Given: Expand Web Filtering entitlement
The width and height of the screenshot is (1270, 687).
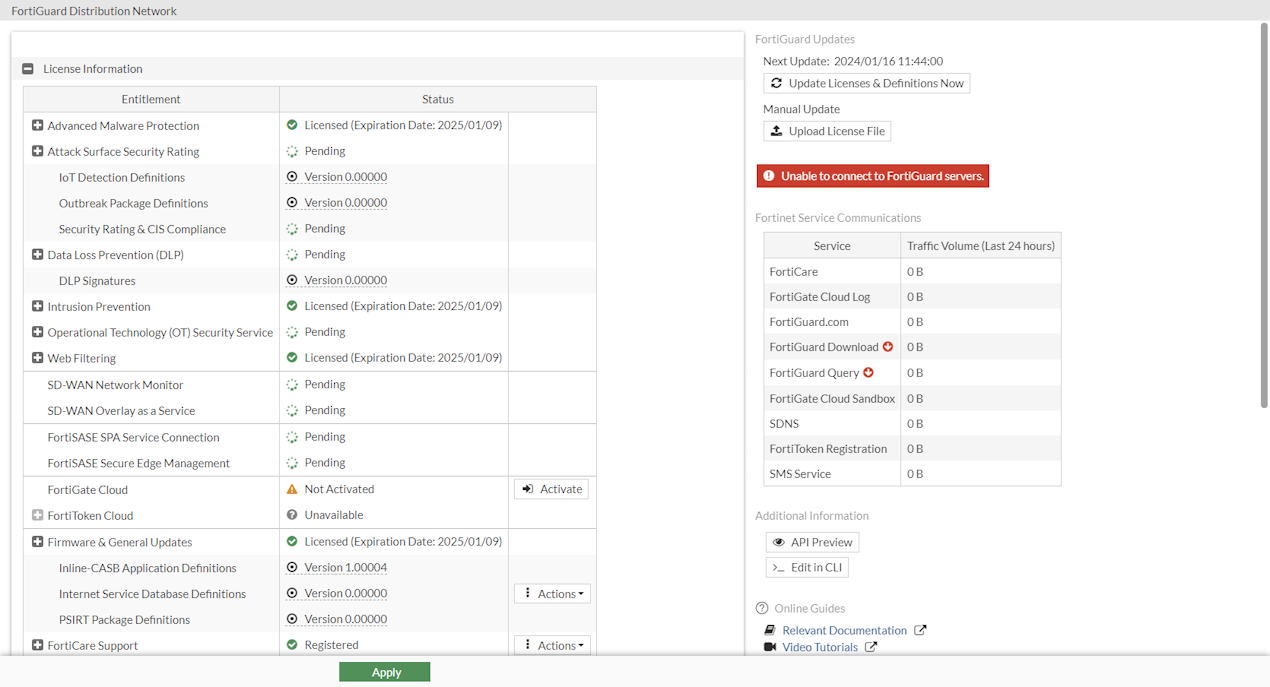Looking at the screenshot, I should tap(37, 357).
